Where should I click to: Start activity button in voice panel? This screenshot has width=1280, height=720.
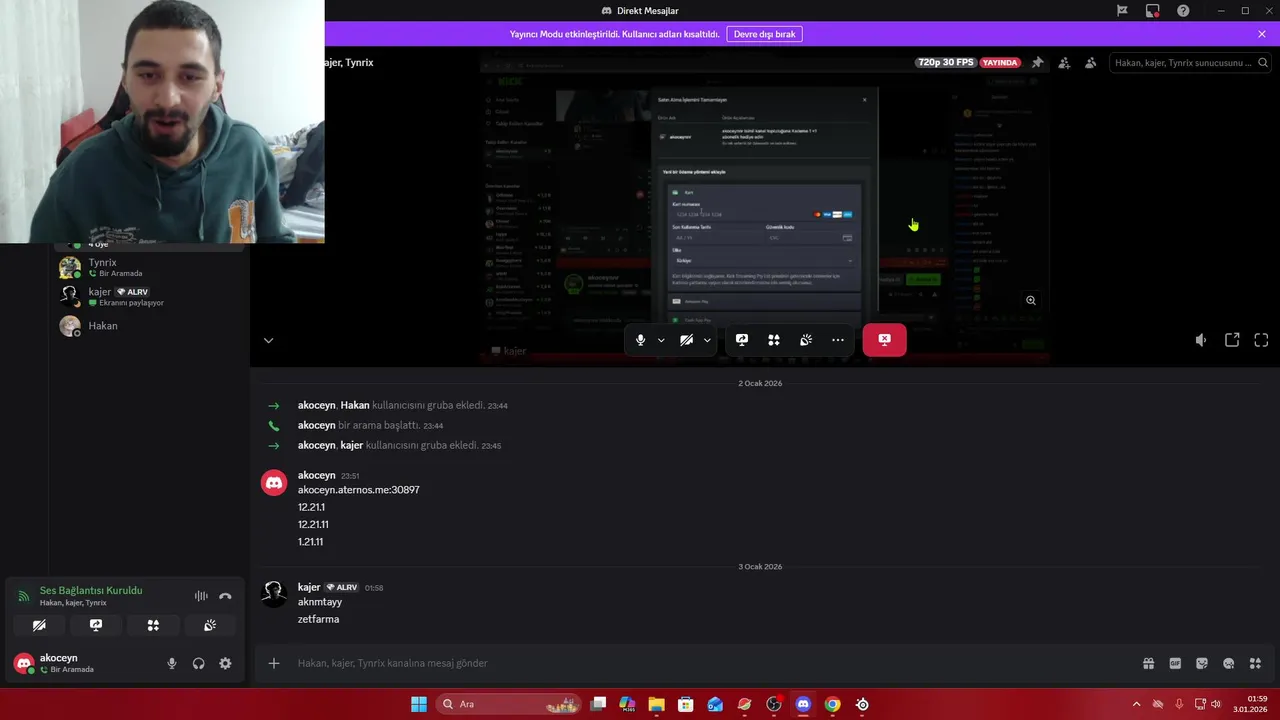click(153, 625)
